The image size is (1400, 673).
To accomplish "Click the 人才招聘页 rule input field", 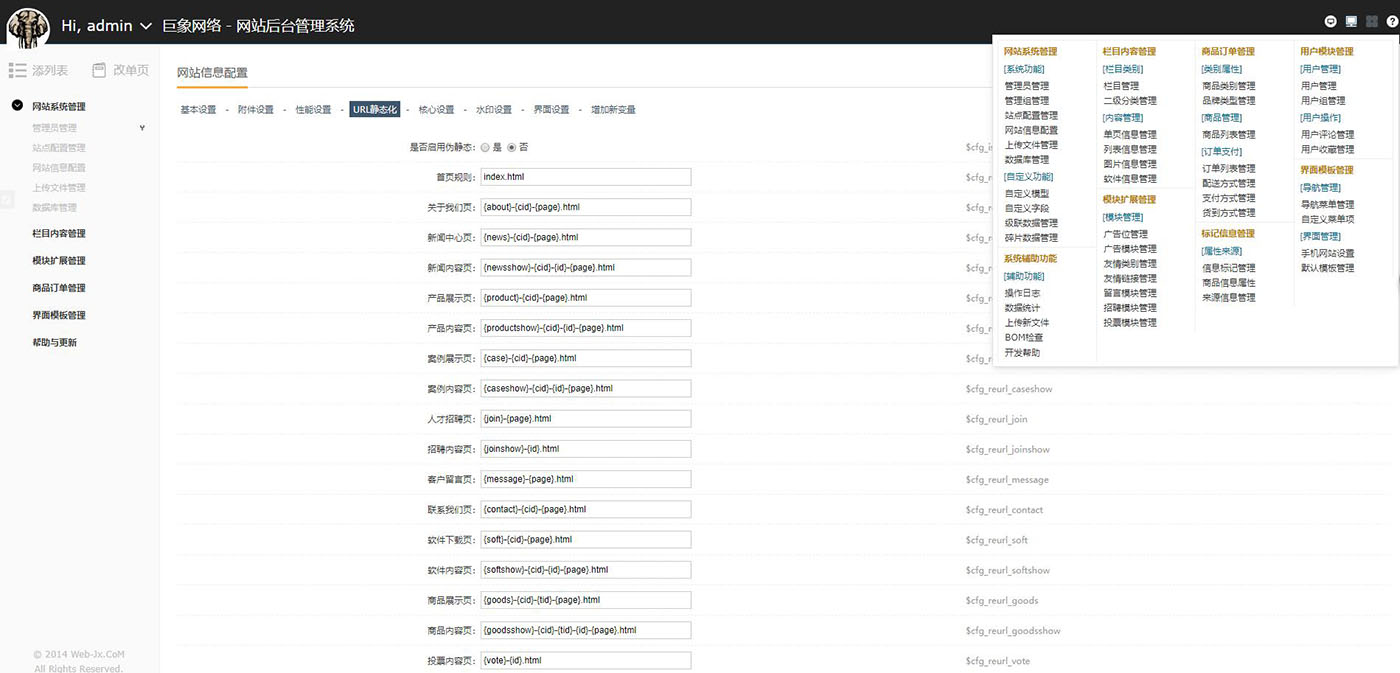I will click(585, 419).
